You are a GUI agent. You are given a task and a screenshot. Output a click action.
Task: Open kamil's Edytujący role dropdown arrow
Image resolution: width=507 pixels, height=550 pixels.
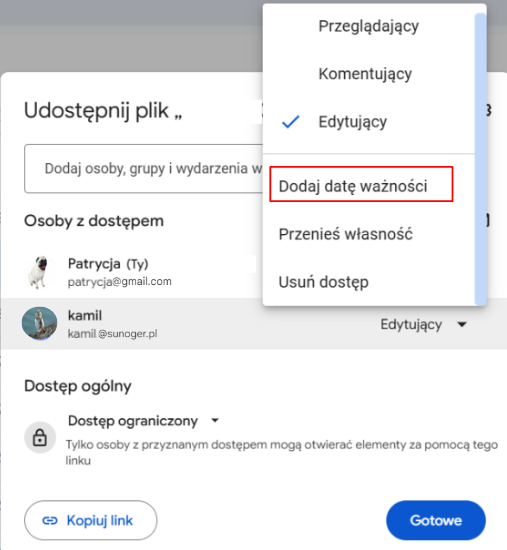pyautogui.click(x=462, y=324)
